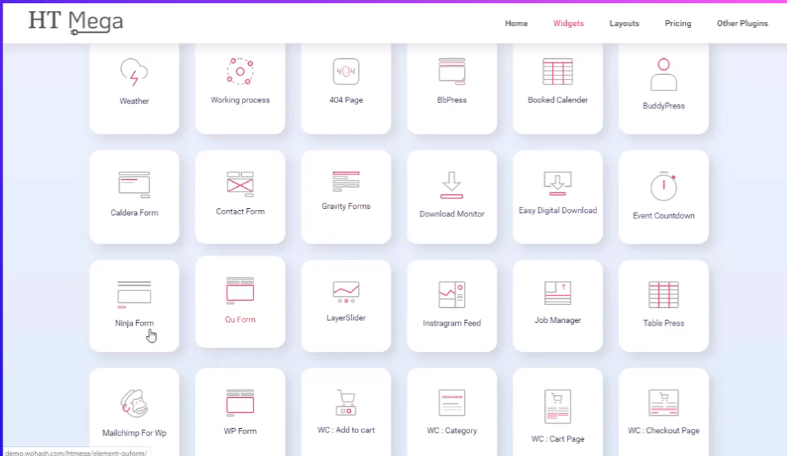Click the 404 Page label text
Image resolution: width=787 pixels, height=456 pixels.
(x=346, y=100)
